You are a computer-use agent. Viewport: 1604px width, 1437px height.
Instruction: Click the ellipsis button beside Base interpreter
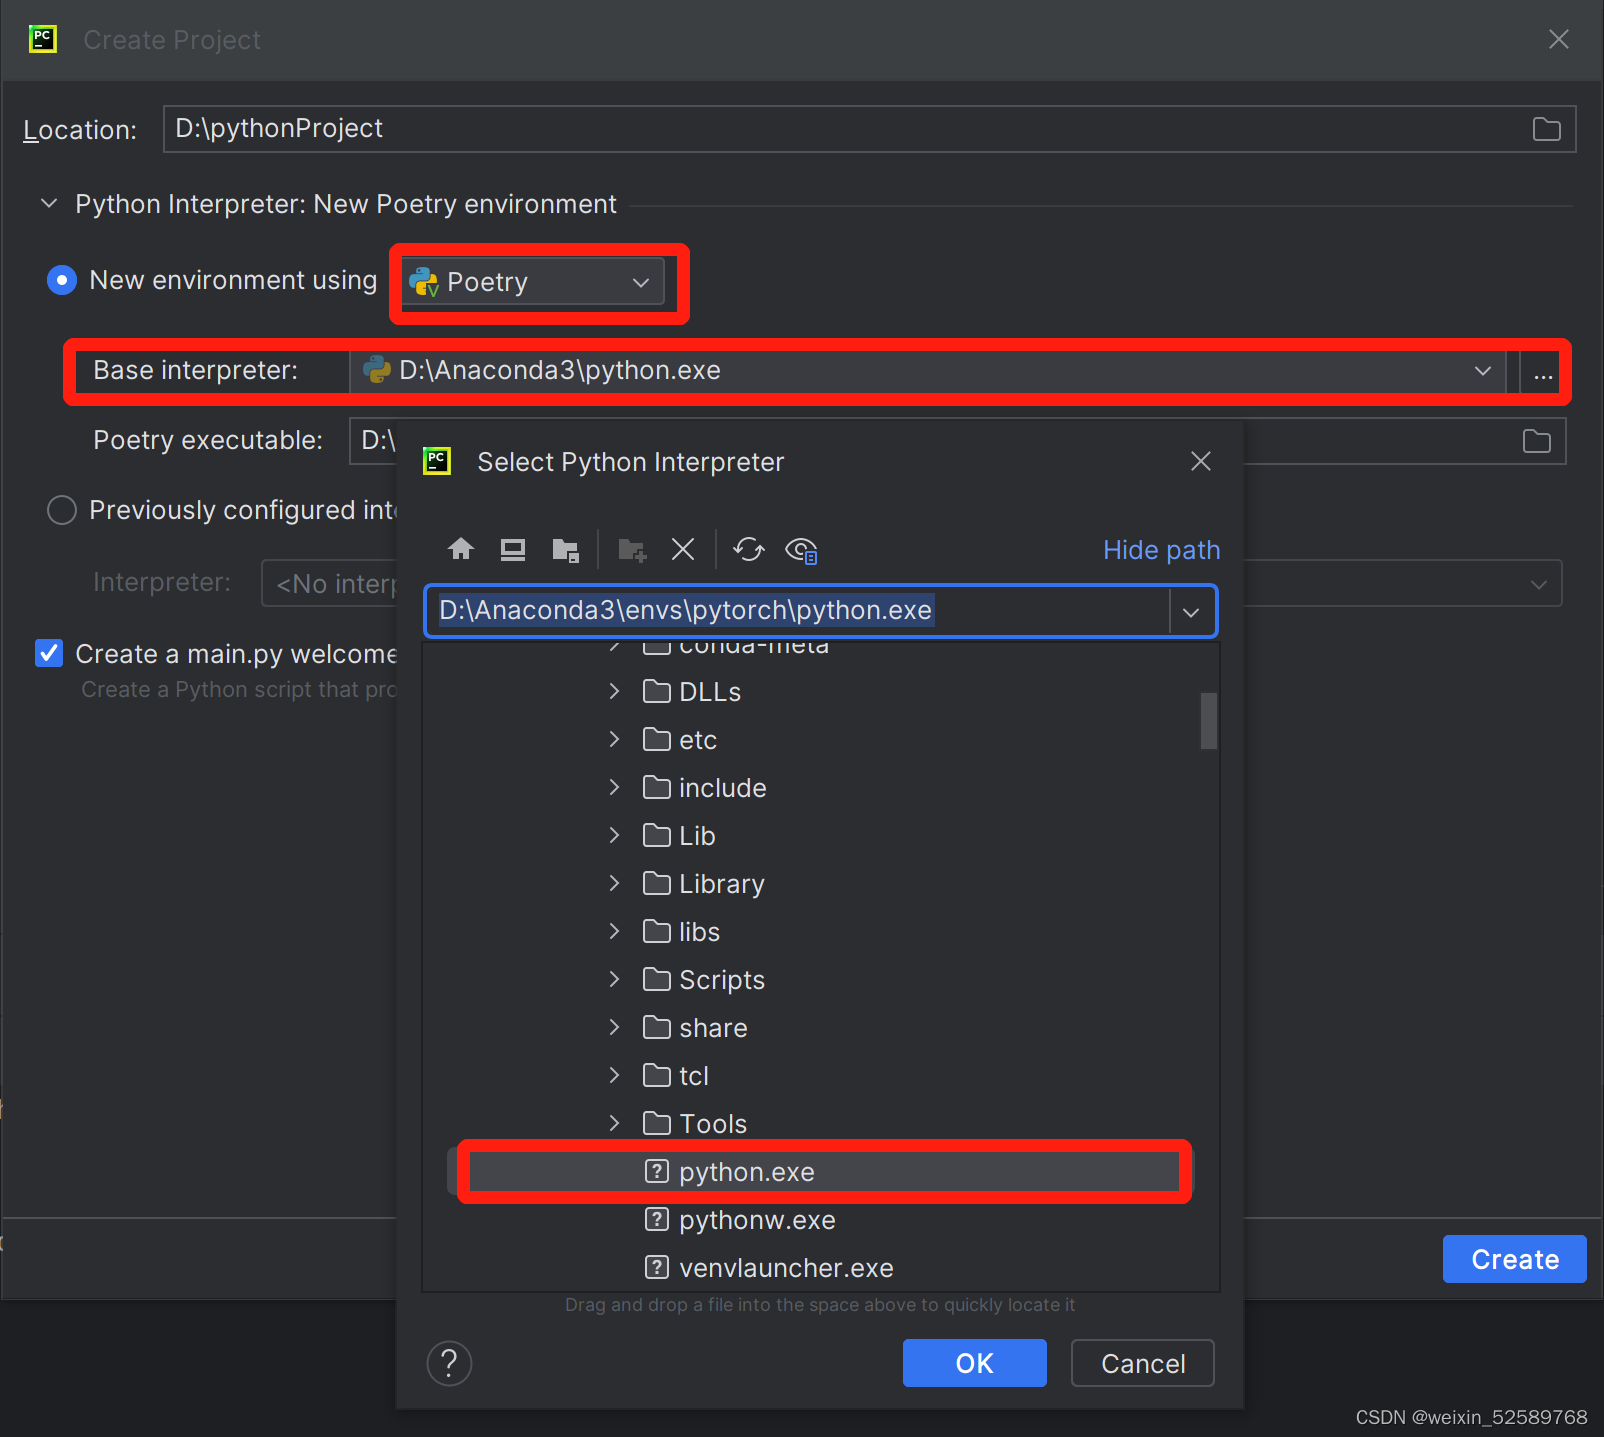(x=1543, y=373)
